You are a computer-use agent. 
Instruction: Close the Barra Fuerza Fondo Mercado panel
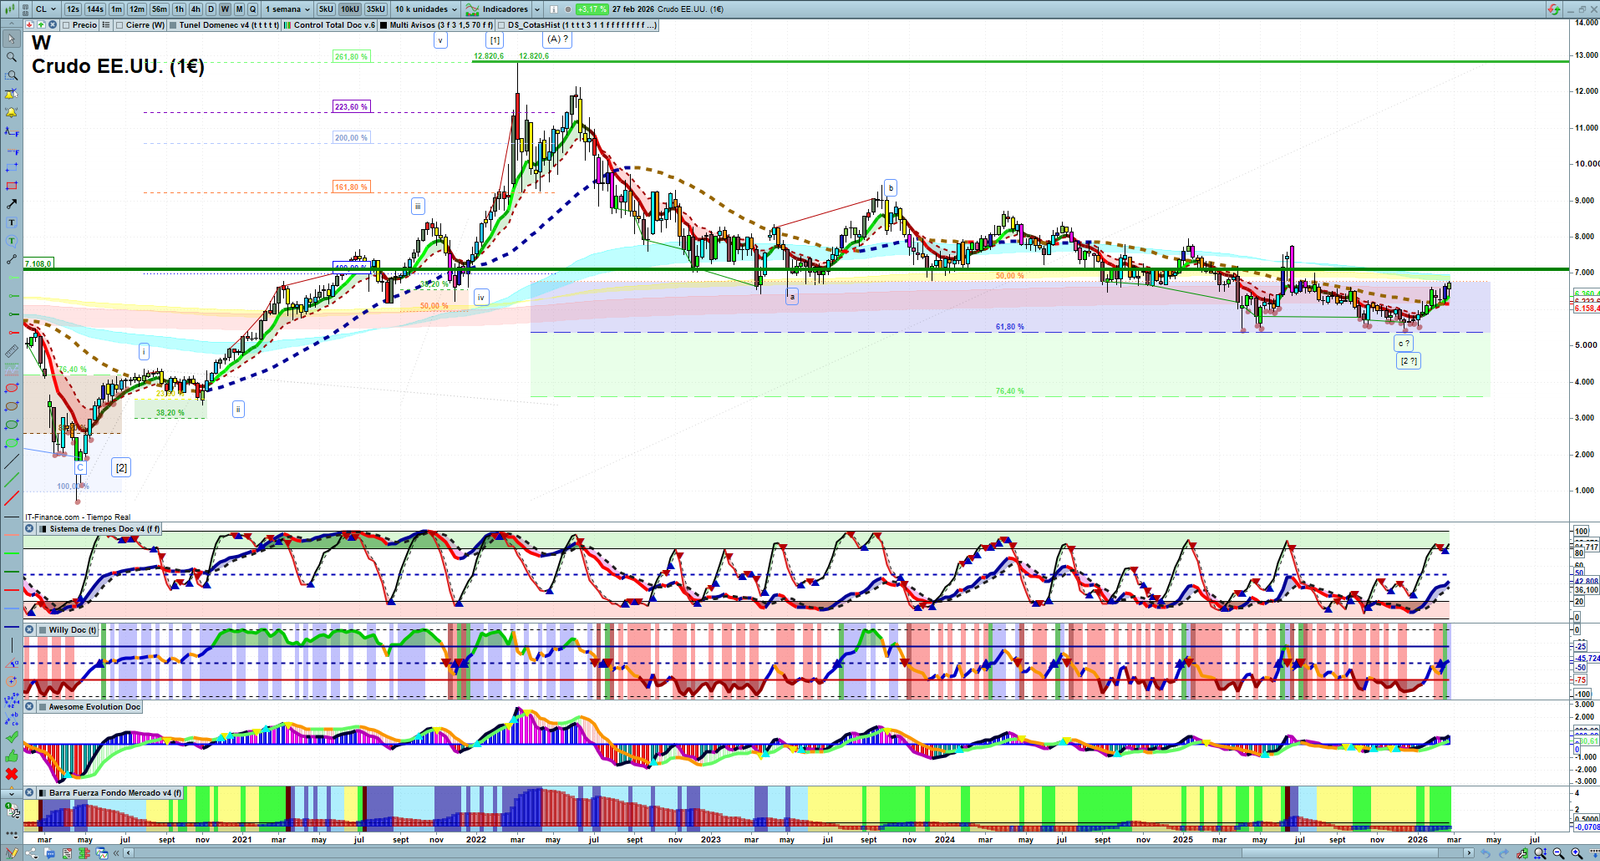(29, 793)
